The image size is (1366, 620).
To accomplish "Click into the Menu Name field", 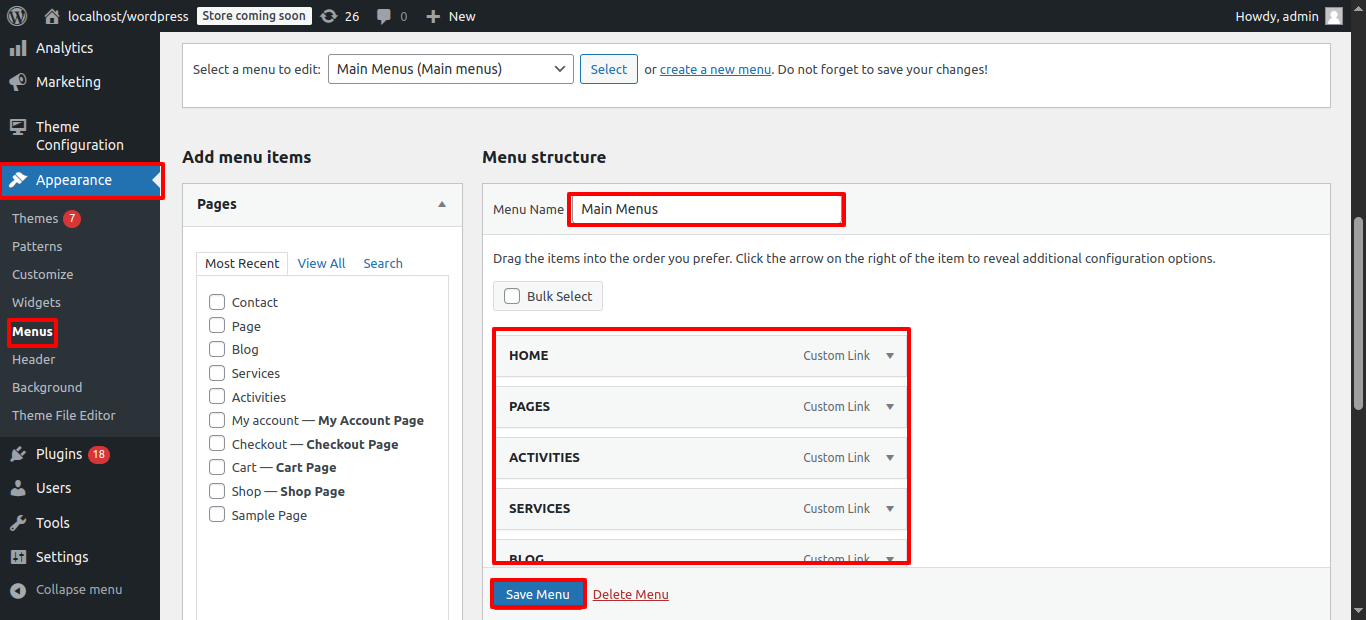I will (x=706, y=209).
